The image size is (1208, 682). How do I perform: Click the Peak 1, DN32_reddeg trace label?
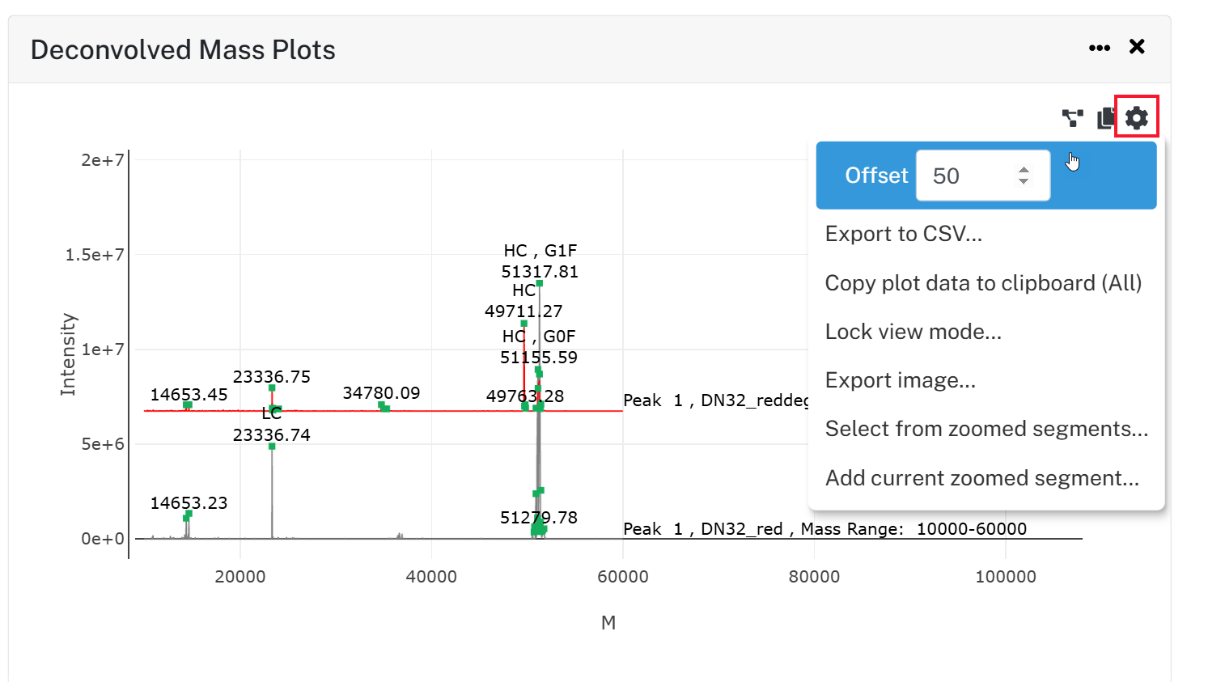(x=714, y=400)
